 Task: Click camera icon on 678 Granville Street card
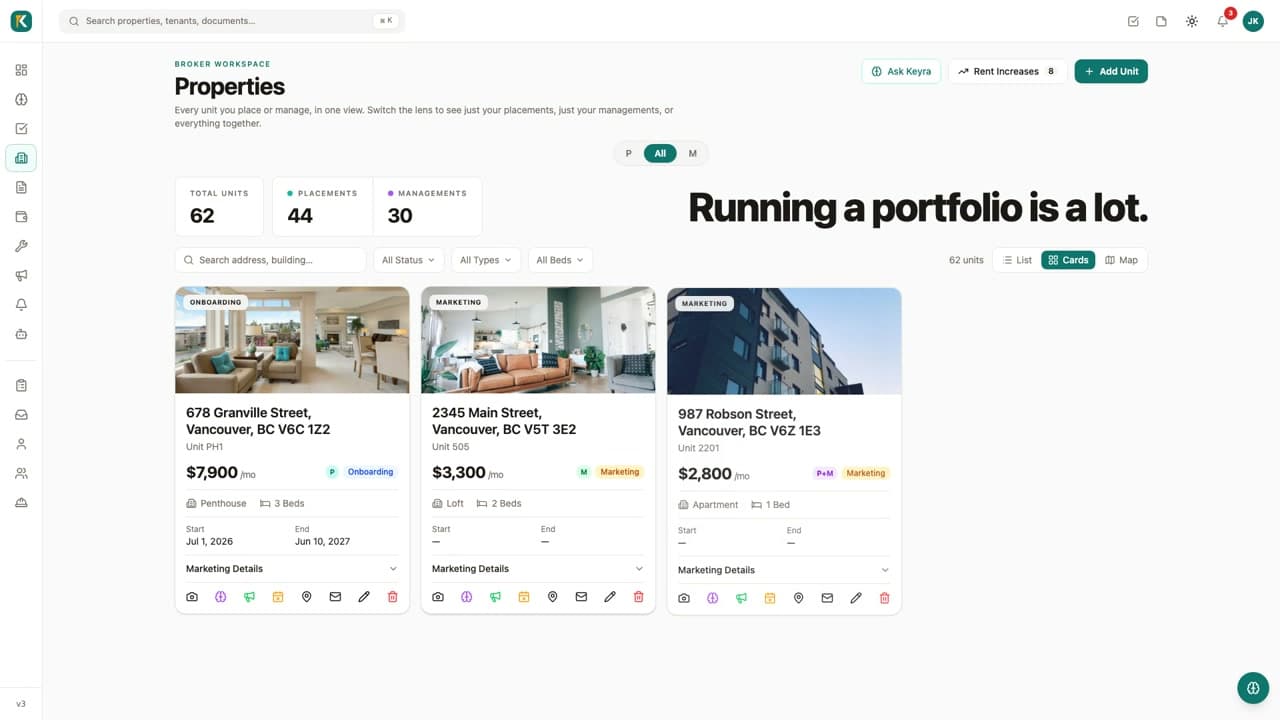tap(192, 597)
